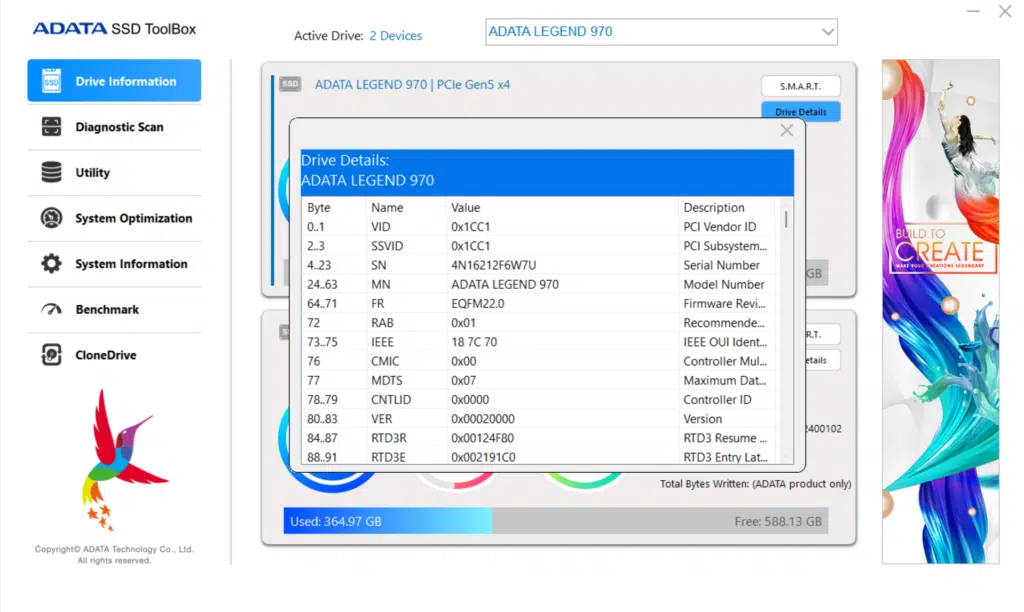Click the ADATA hummingbird logo

[125, 460]
